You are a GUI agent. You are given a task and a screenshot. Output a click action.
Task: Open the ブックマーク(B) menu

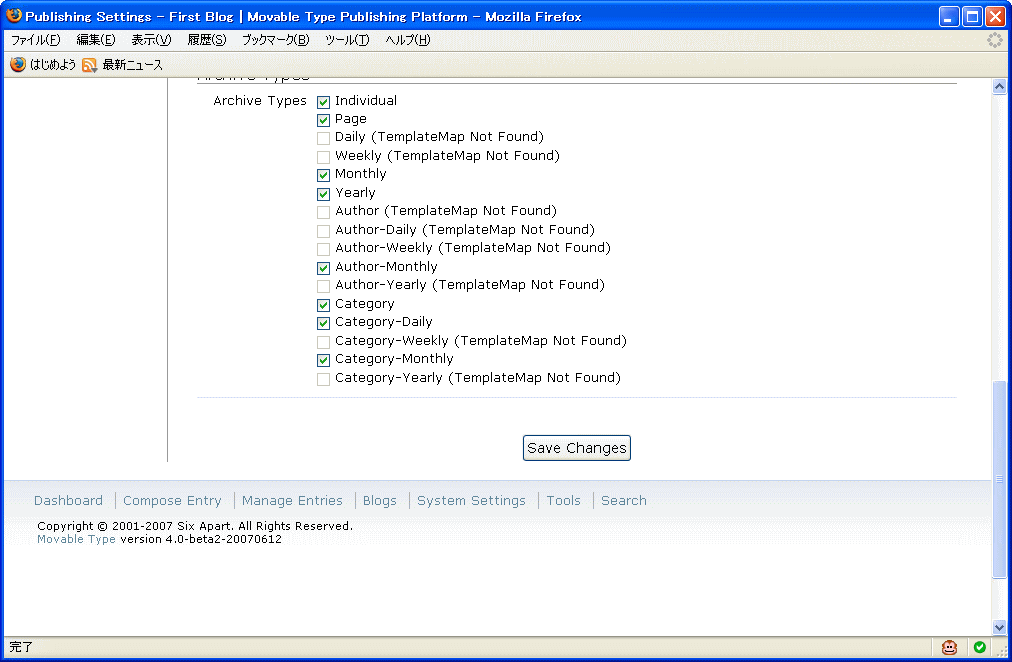pos(276,40)
